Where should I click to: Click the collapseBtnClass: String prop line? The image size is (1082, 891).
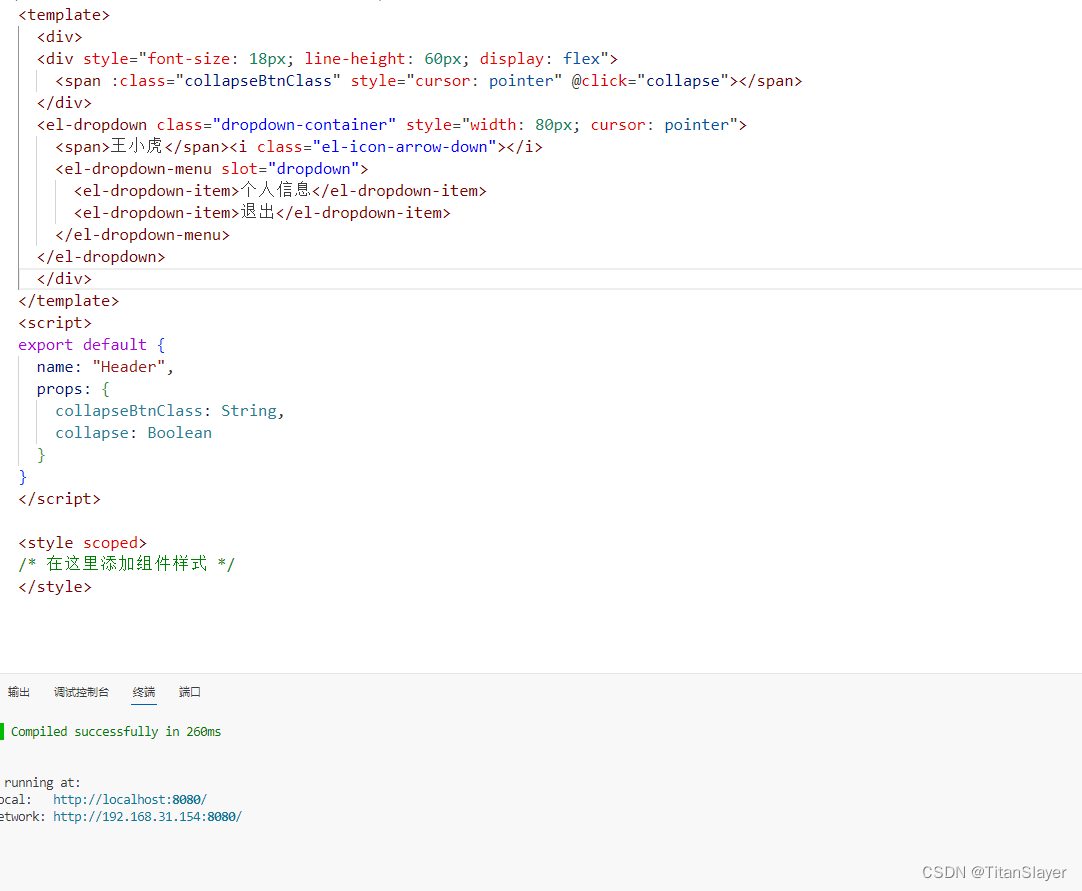click(x=170, y=411)
